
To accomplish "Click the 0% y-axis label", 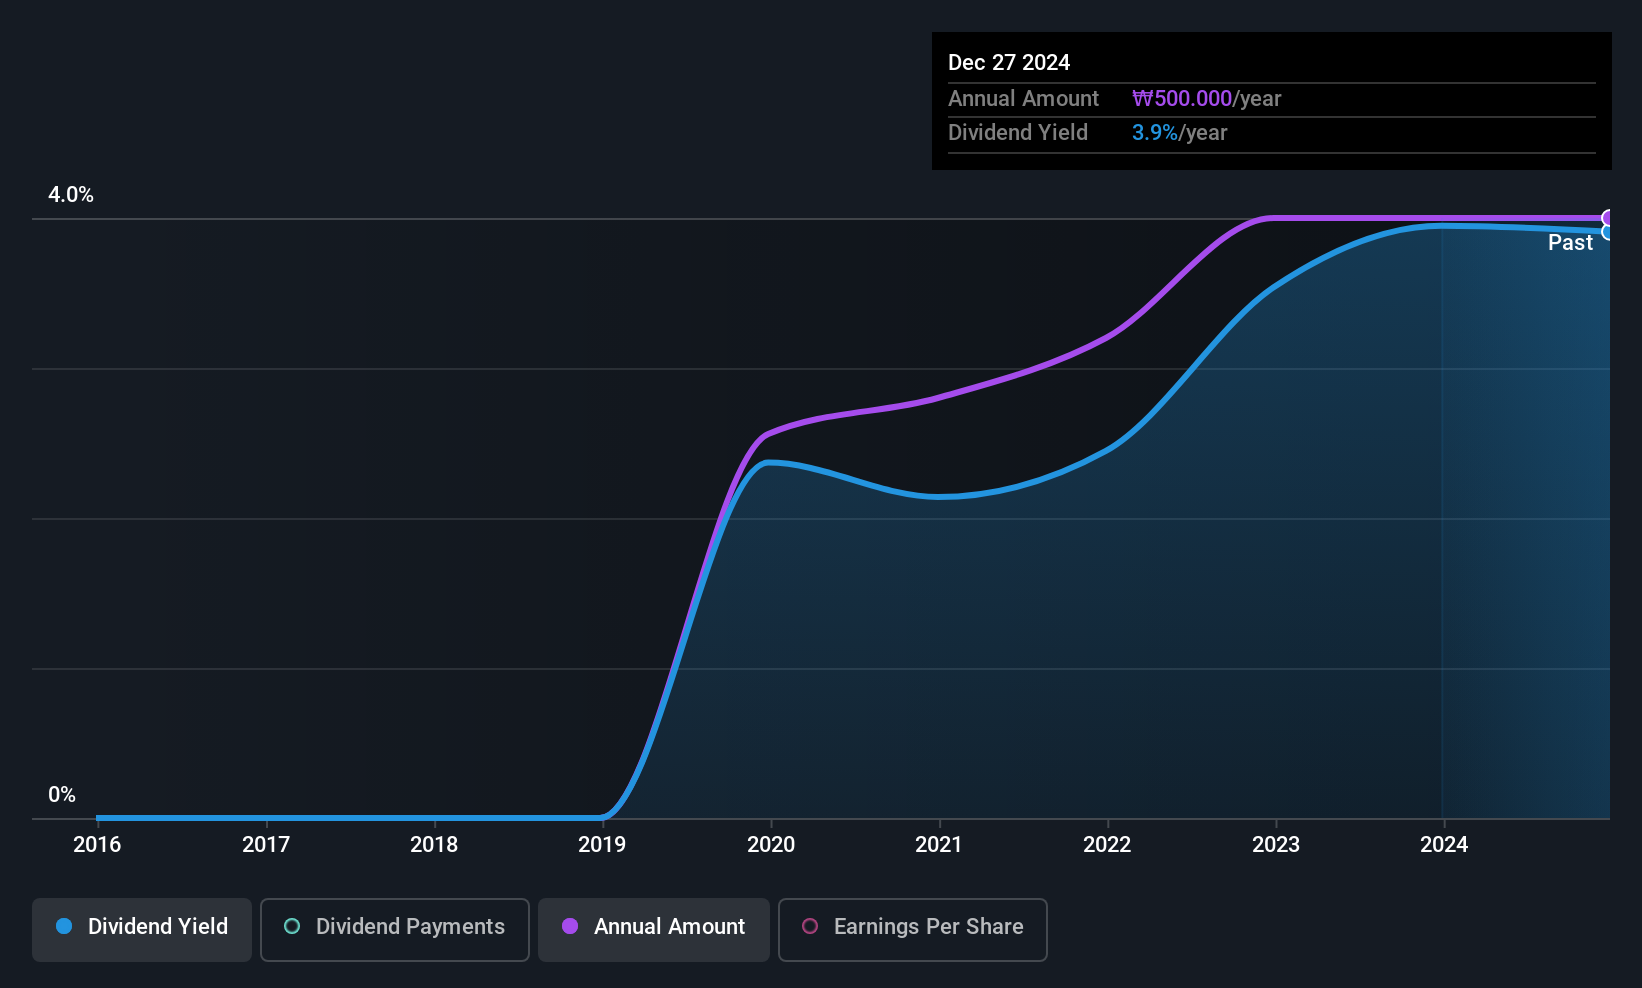I will (62, 795).
